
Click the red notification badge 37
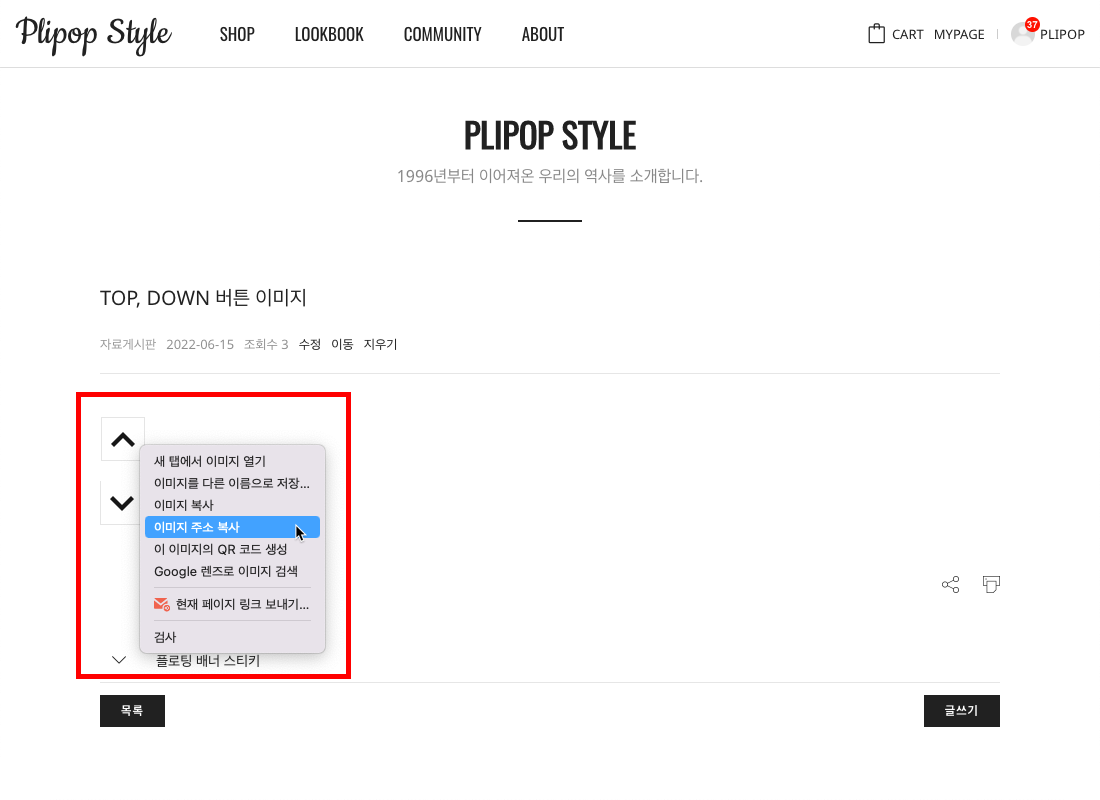[x=1032, y=24]
